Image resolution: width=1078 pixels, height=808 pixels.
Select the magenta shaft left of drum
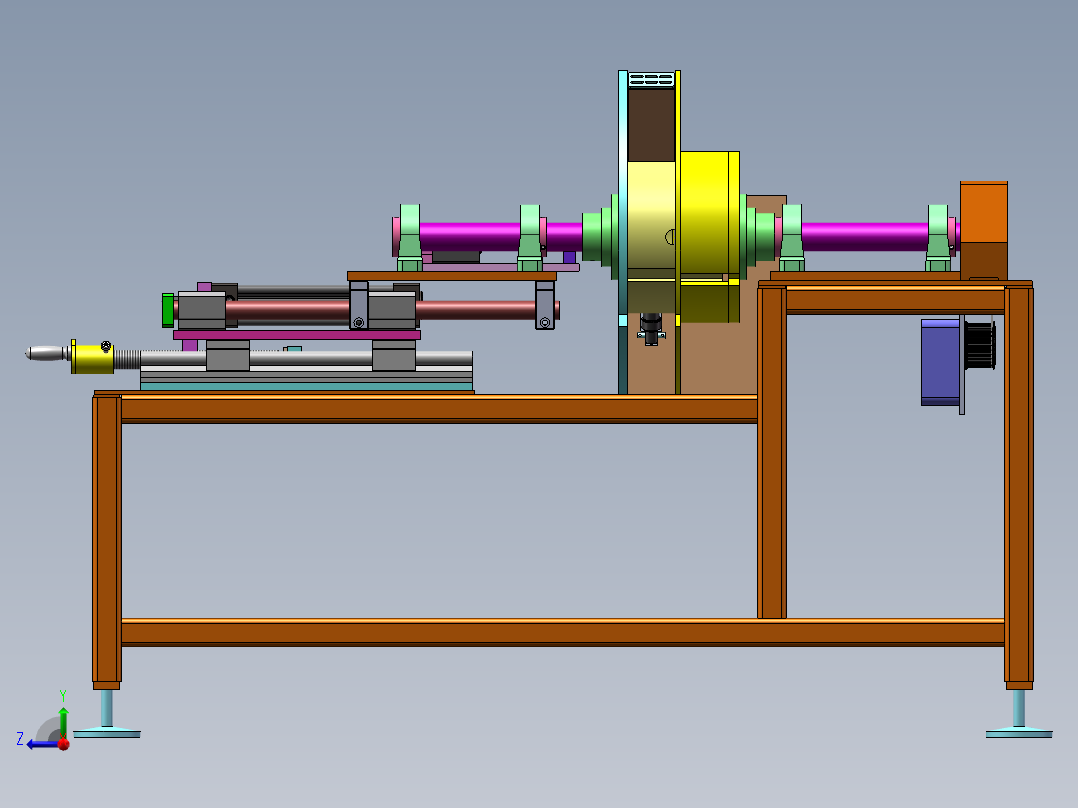[x=470, y=236]
